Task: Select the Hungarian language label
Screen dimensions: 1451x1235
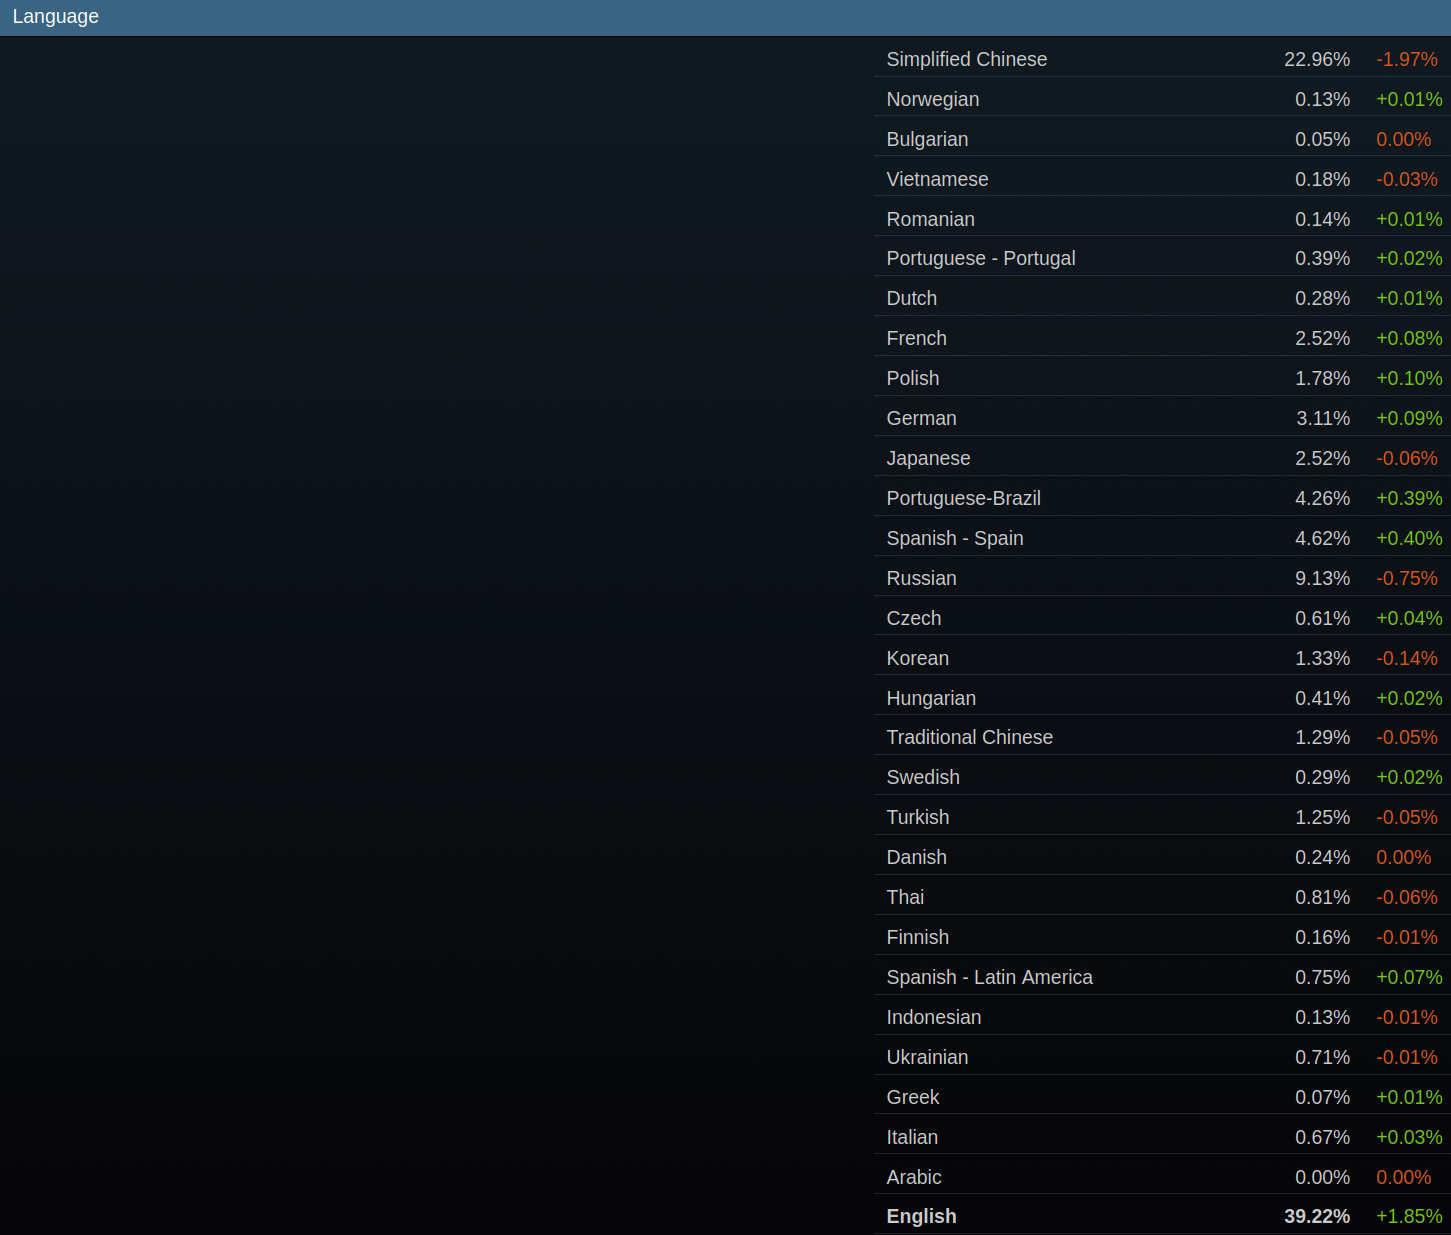Action: 931,698
